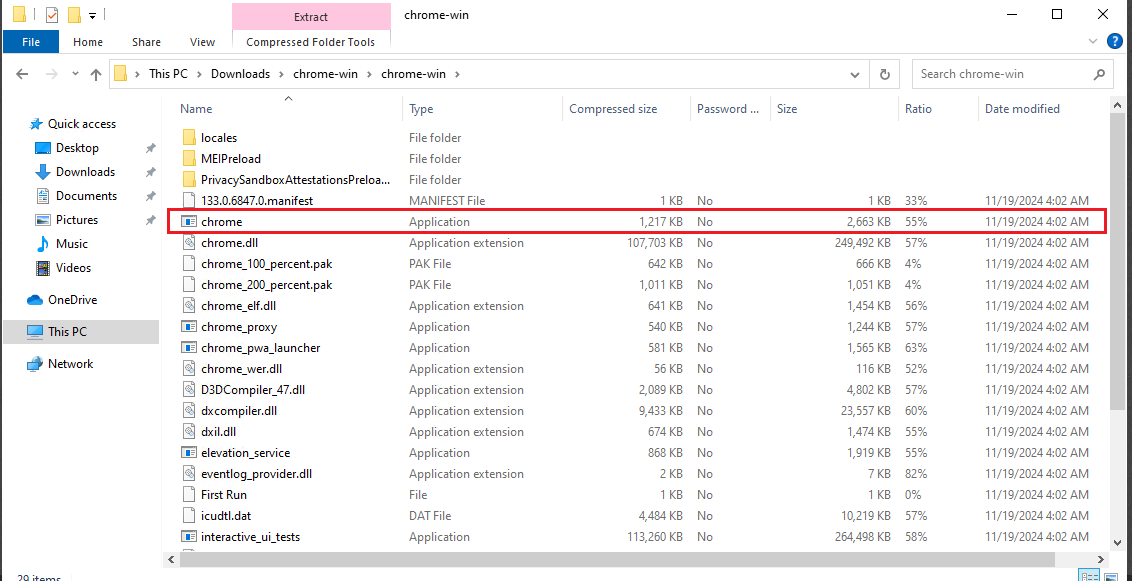Viewport: 1132px width, 581px height.
Task: Open the File menu
Action: (x=30, y=42)
